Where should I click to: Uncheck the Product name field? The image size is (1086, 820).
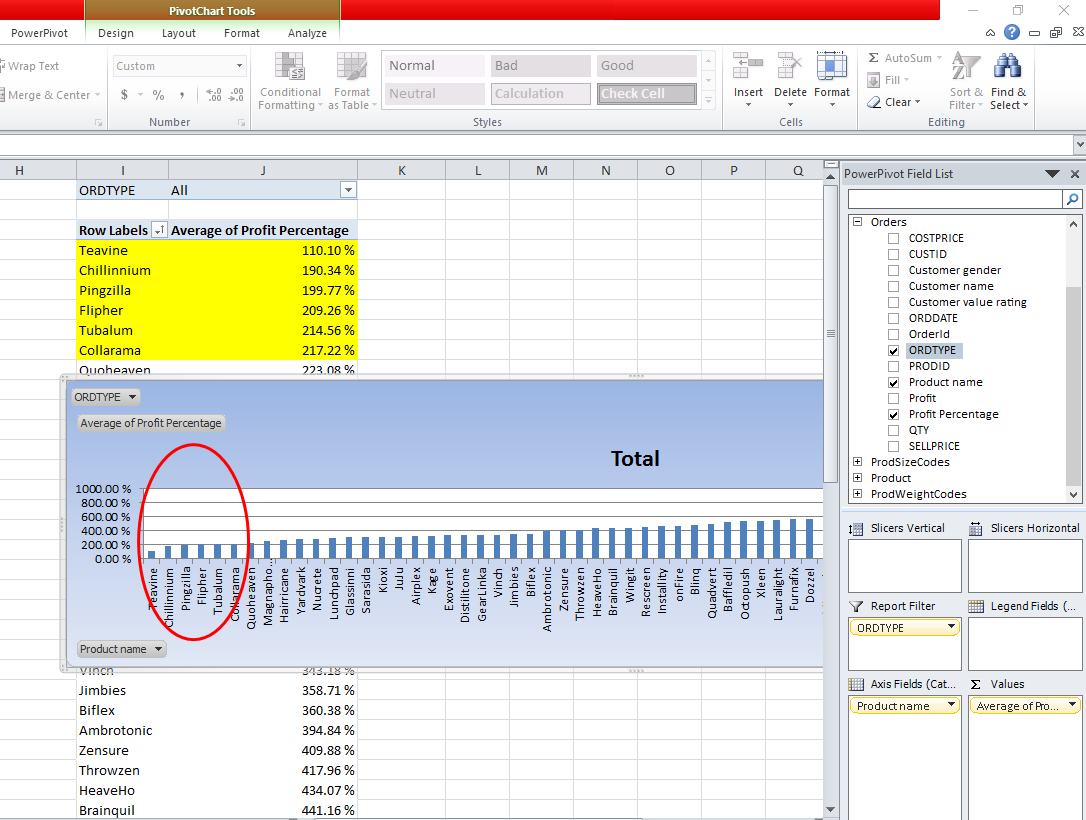(894, 382)
